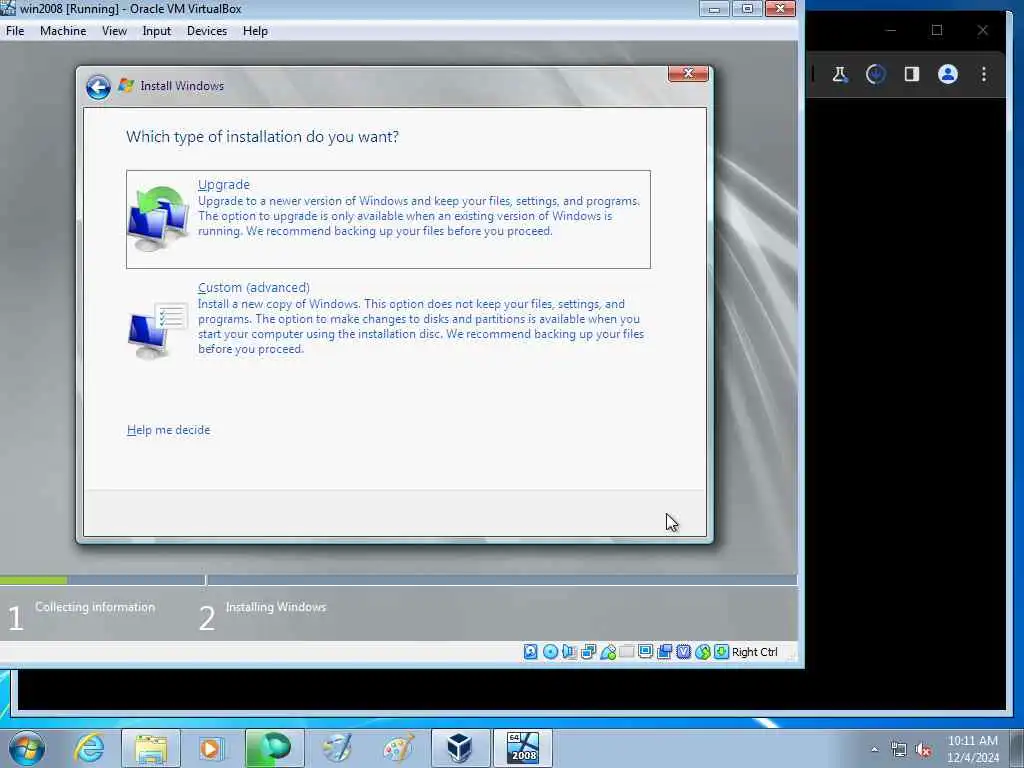Maximize the background browser window
The width and height of the screenshot is (1024, 768).
click(x=937, y=30)
